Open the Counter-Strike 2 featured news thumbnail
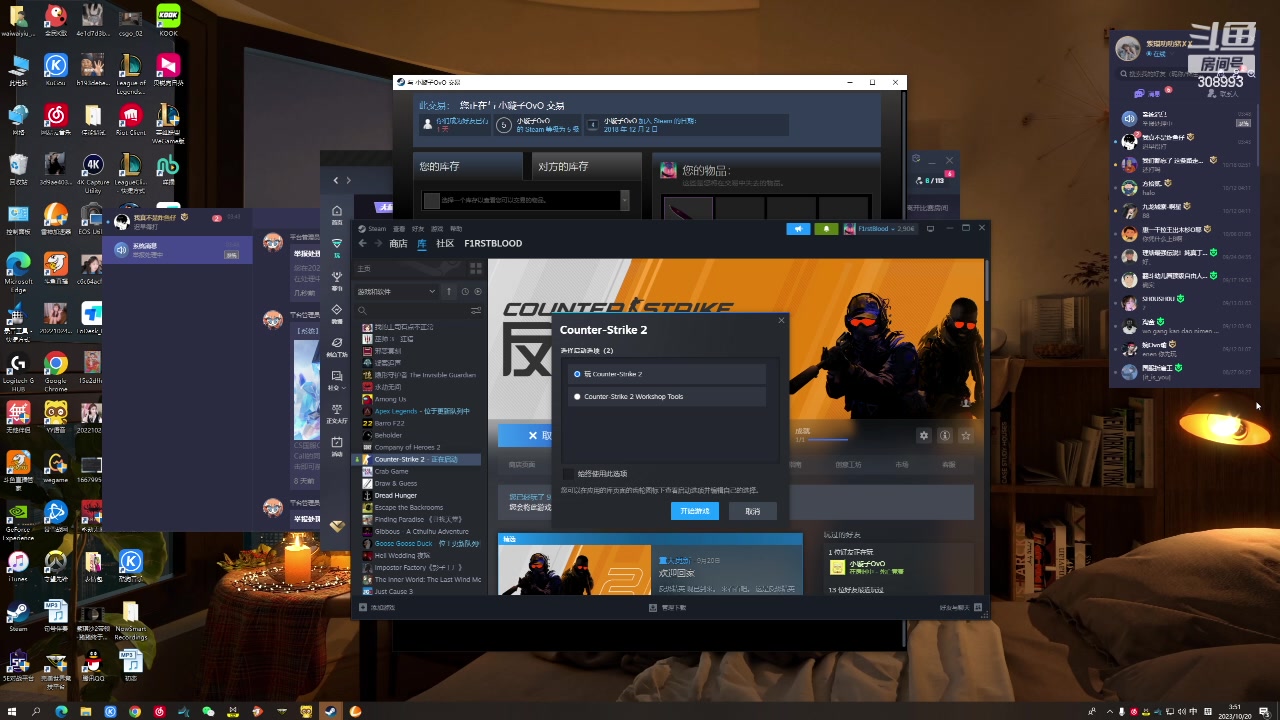The width and height of the screenshot is (1280, 720). 575,570
